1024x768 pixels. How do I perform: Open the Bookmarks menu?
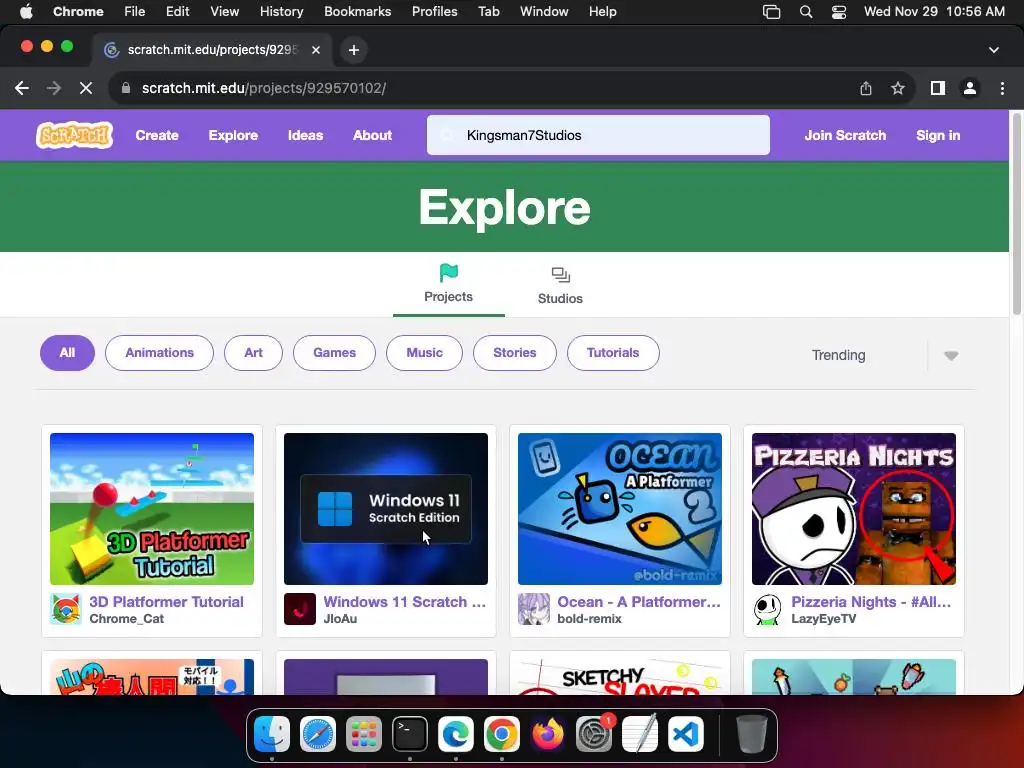coord(358,12)
